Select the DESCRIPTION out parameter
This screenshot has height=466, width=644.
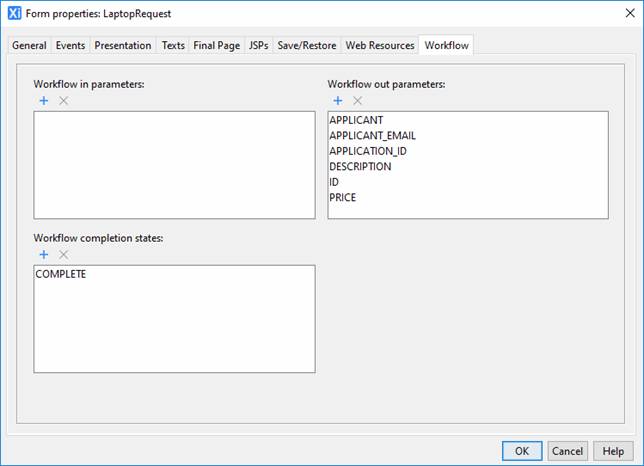click(x=360, y=166)
